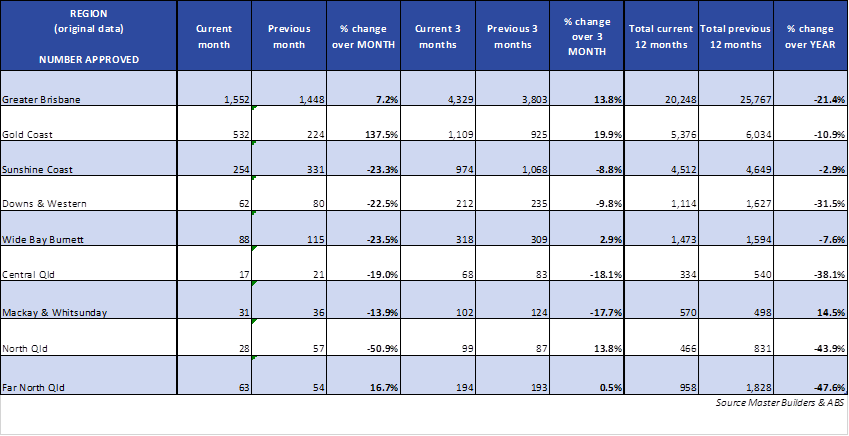Click the Current month column header
The image size is (849, 436).
coord(214,36)
